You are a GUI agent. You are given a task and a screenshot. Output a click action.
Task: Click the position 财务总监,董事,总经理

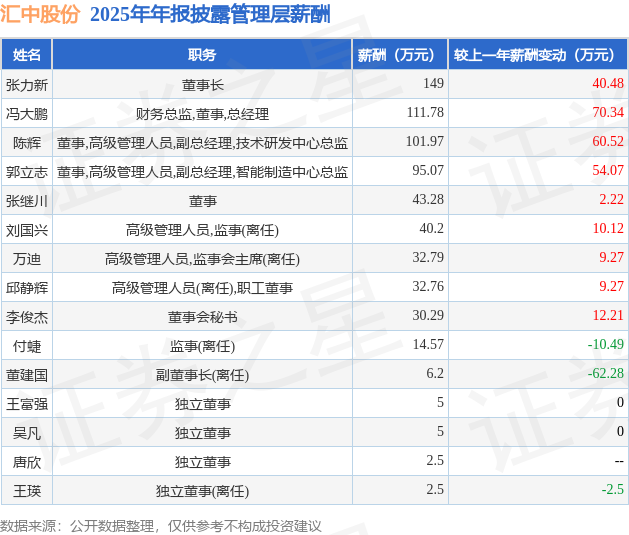coord(202,114)
